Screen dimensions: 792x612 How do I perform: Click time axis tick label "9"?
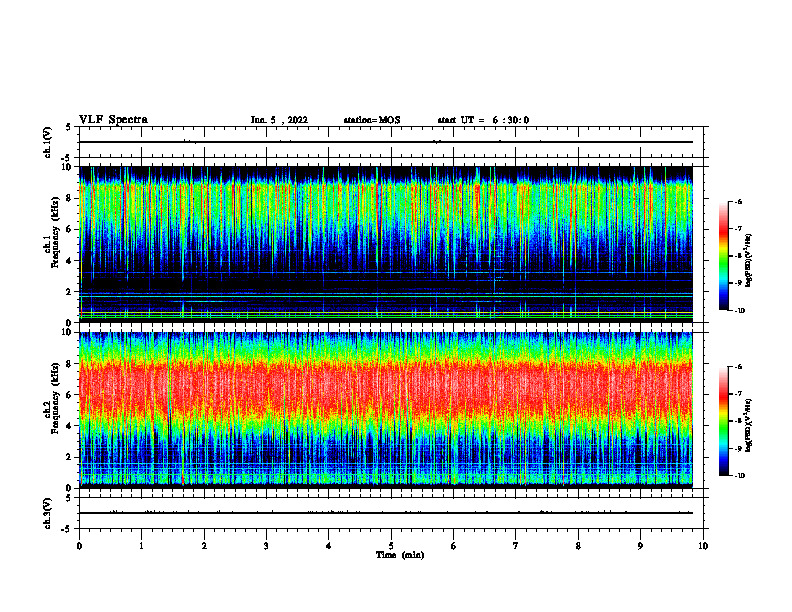tap(640, 546)
